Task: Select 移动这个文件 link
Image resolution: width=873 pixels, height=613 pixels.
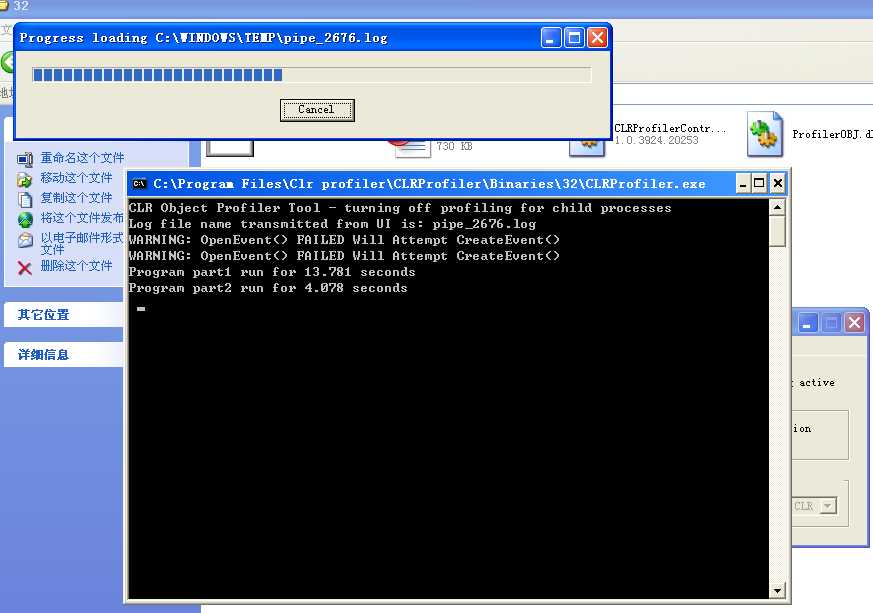Action: (76, 178)
